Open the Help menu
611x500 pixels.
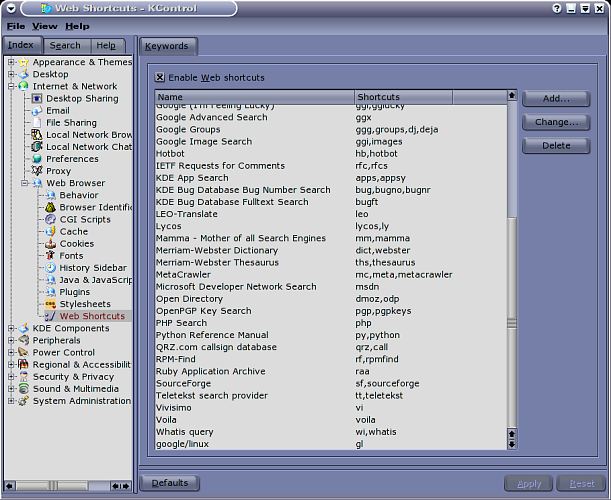pyautogui.click(x=78, y=26)
